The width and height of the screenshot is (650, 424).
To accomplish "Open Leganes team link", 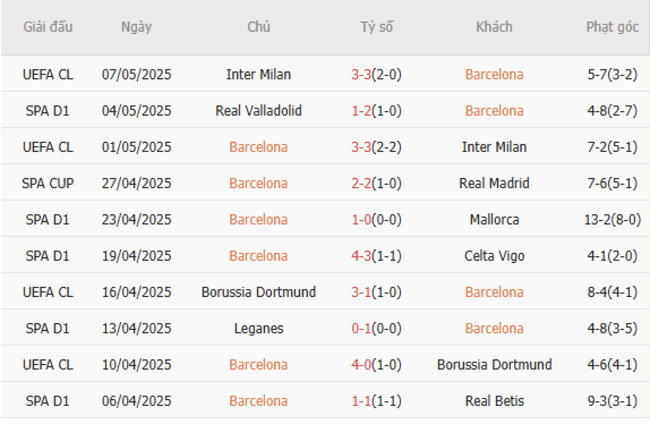I will (x=258, y=328).
